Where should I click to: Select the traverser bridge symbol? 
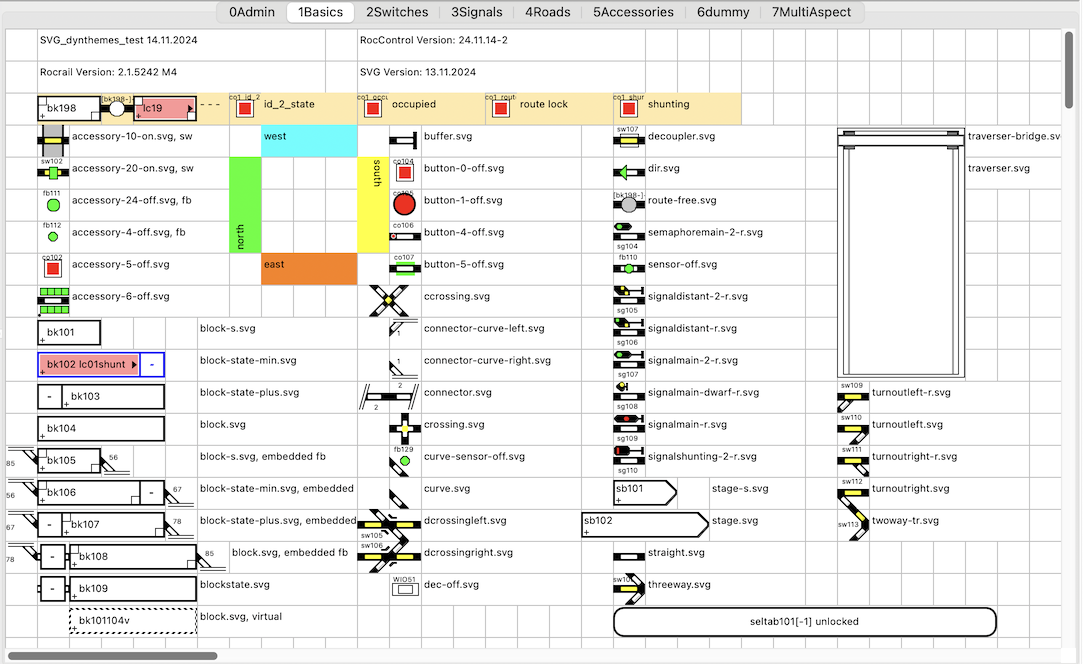click(x=901, y=141)
